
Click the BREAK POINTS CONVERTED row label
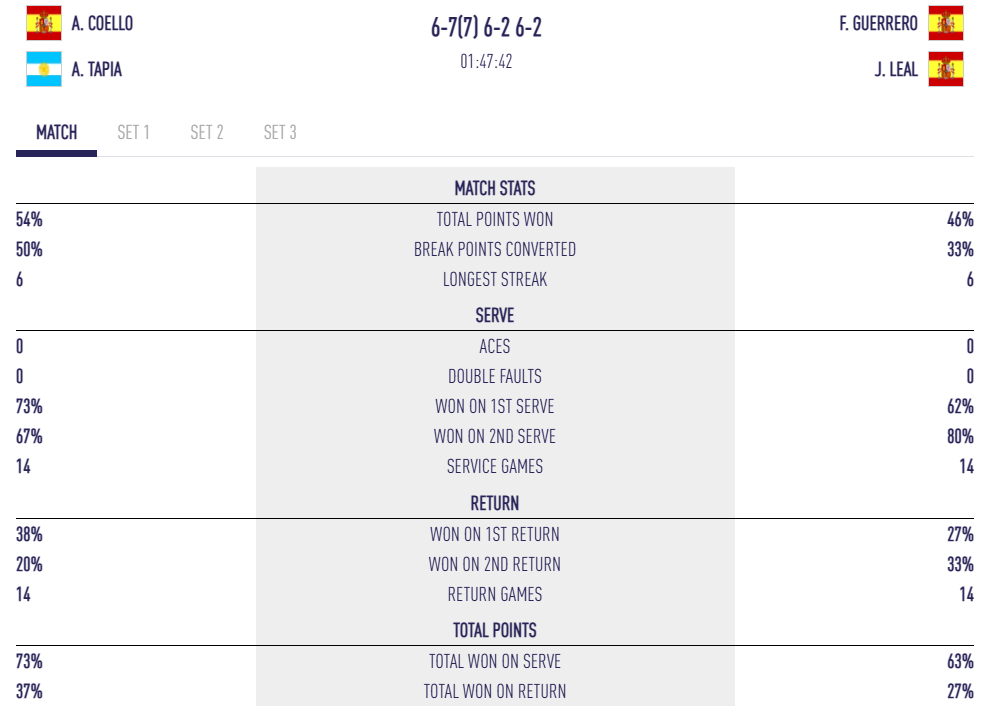click(494, 250)
